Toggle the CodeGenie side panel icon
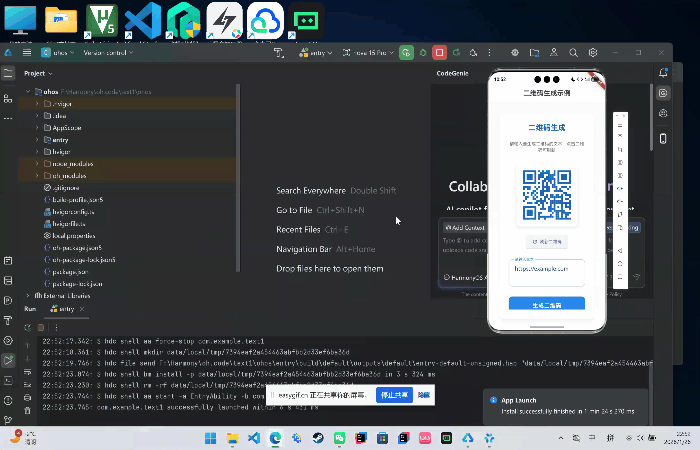This screenshot has width=700, height=450. 663,93
